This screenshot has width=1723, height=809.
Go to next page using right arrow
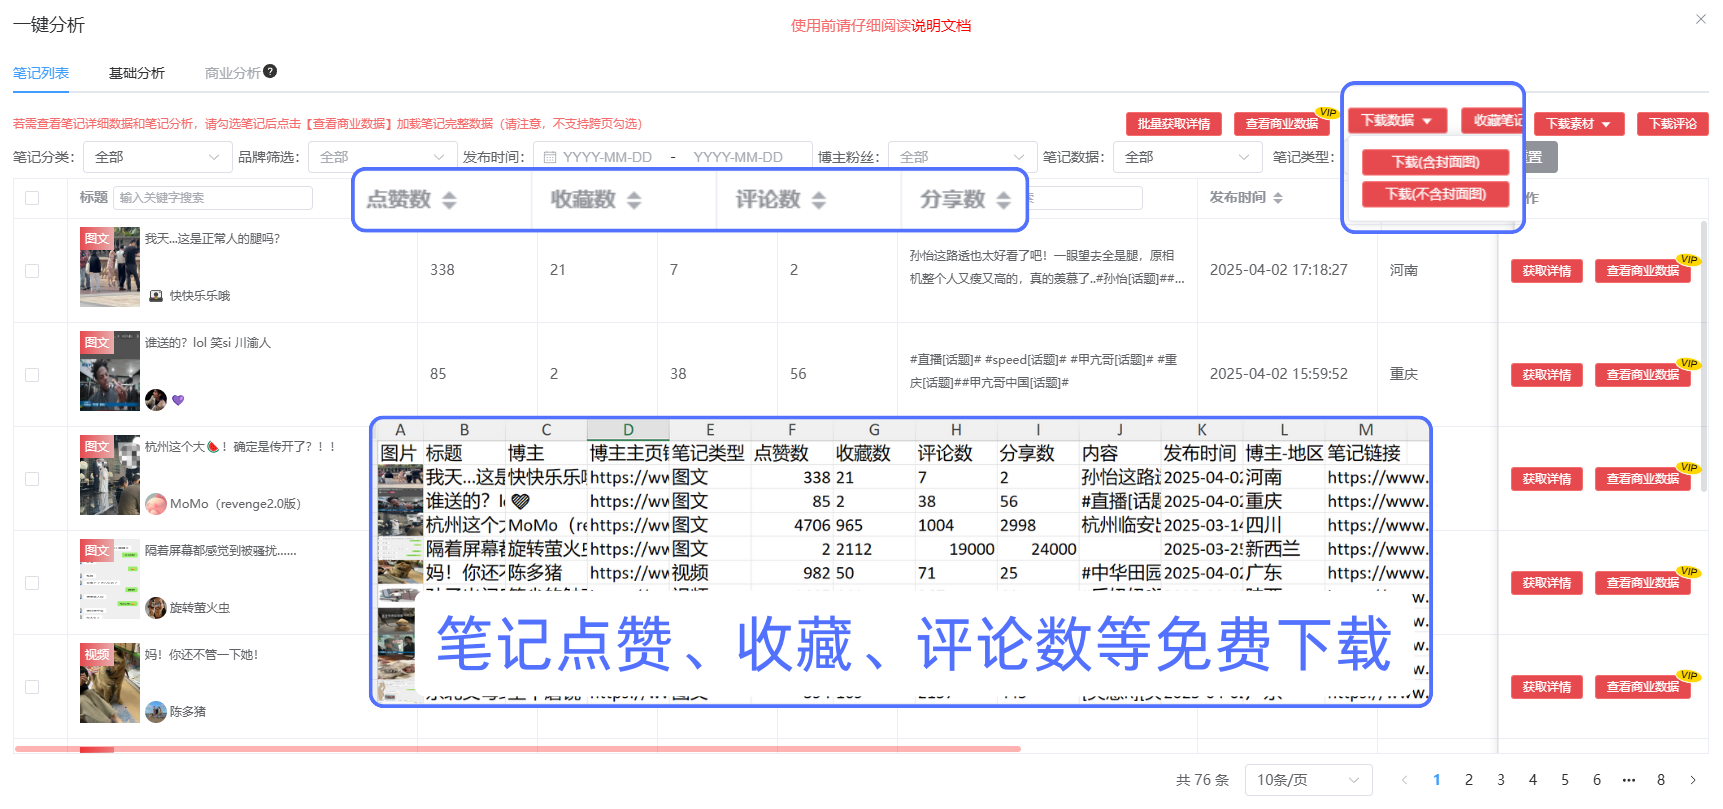coord(1693,780)
